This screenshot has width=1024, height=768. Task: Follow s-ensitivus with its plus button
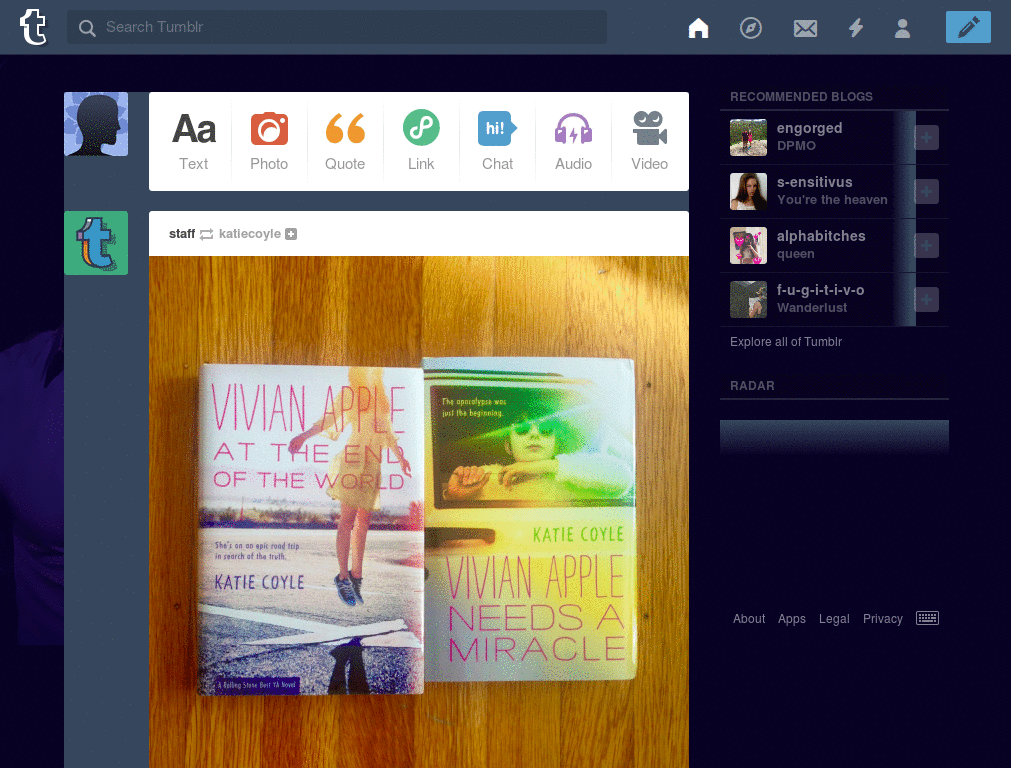[926, 191]
